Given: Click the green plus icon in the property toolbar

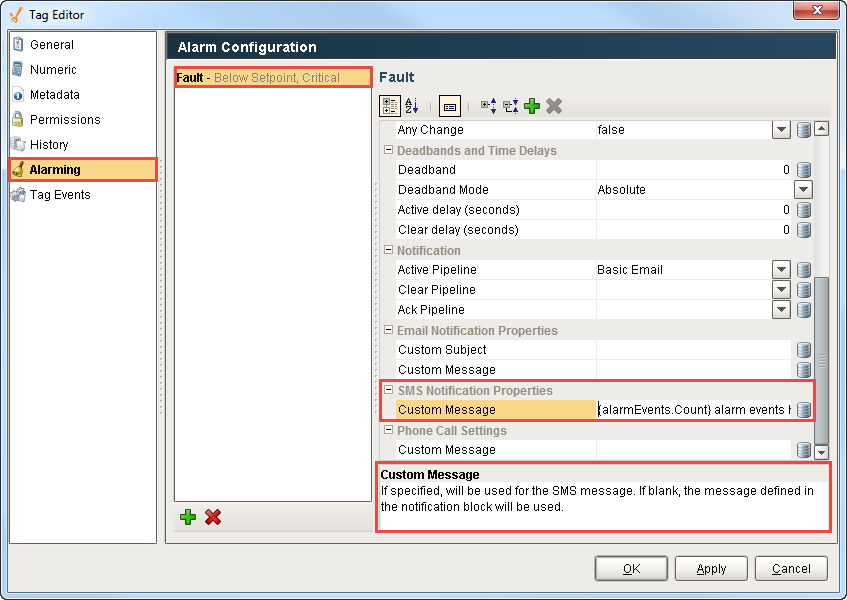Looking at the screenshot, I should click(x=531, y=106).
